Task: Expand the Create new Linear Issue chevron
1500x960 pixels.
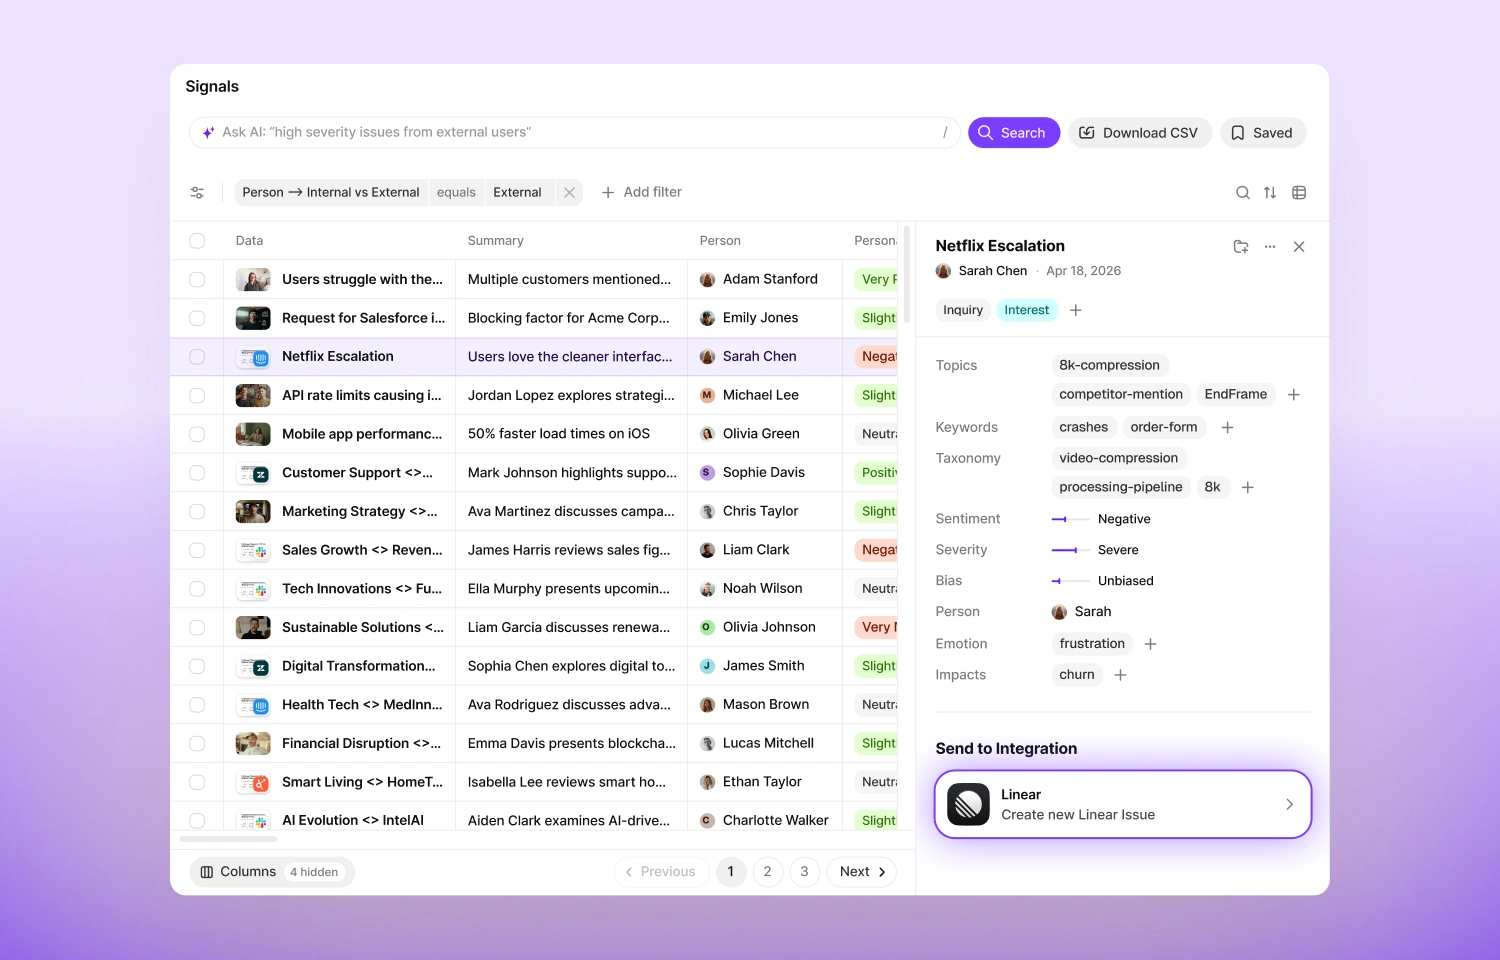Action: (x=1290, y=804)
